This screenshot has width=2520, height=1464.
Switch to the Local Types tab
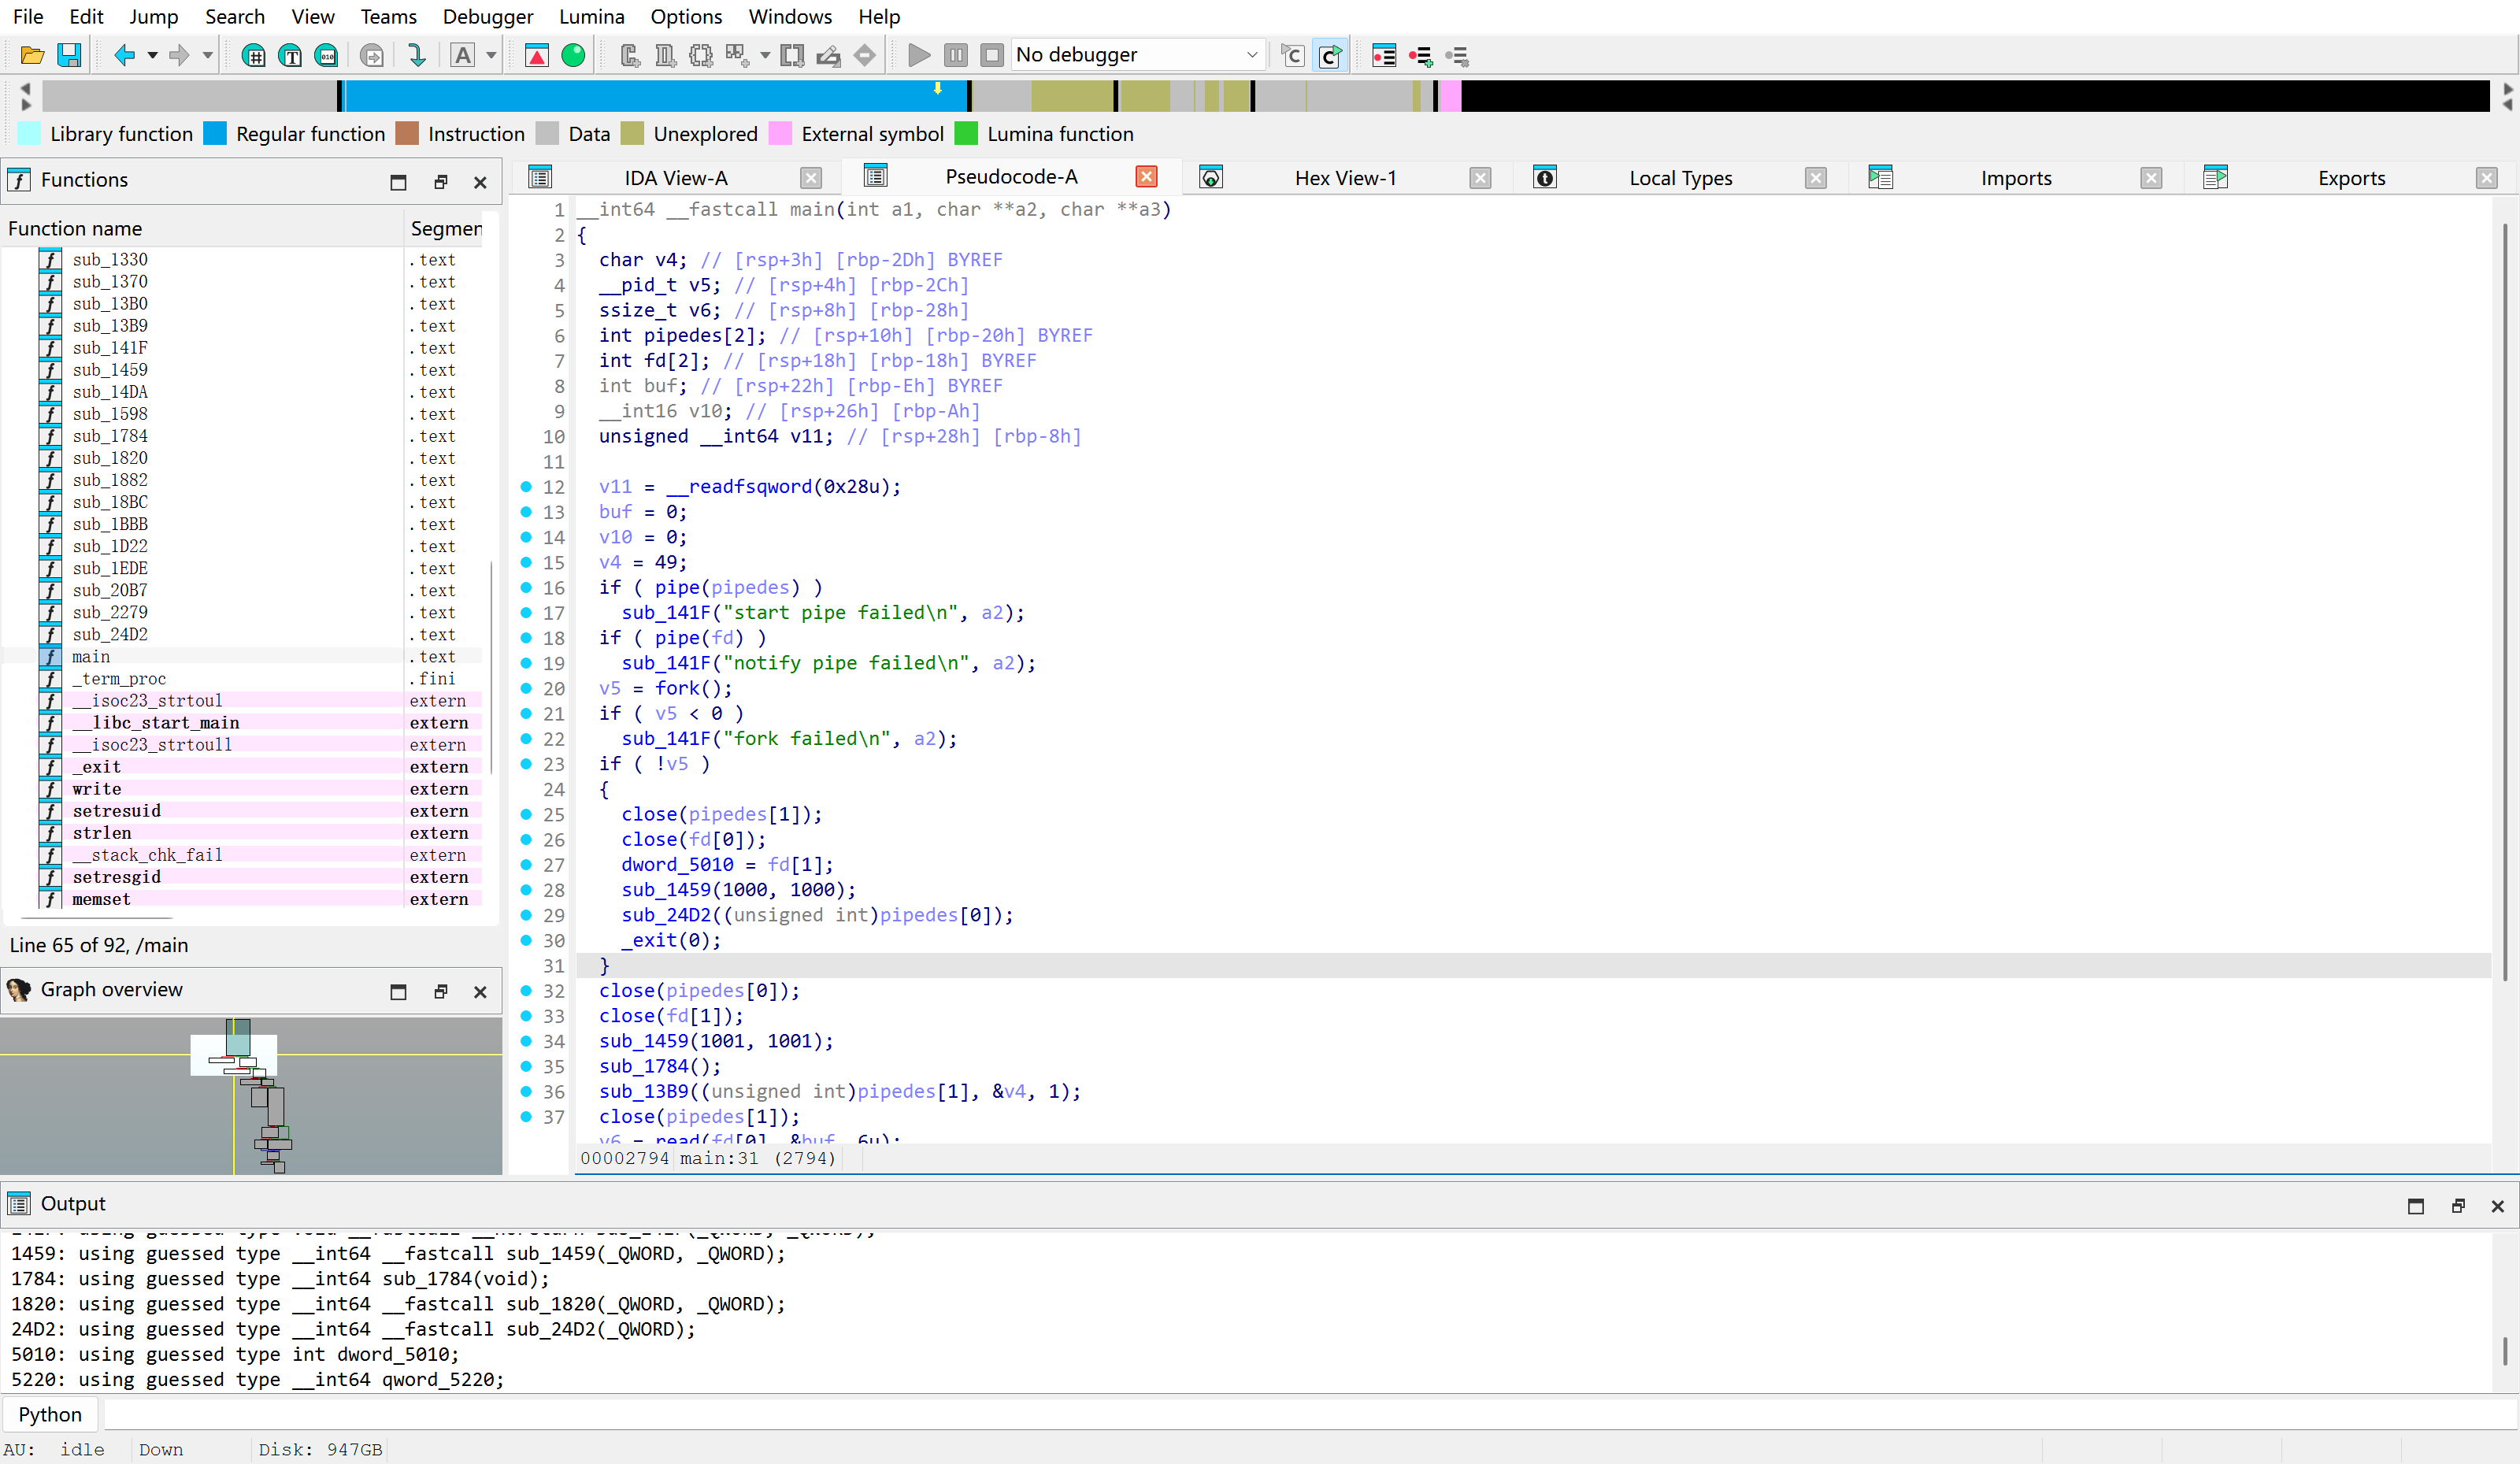pyautogui.click(x=1680, y=178)
